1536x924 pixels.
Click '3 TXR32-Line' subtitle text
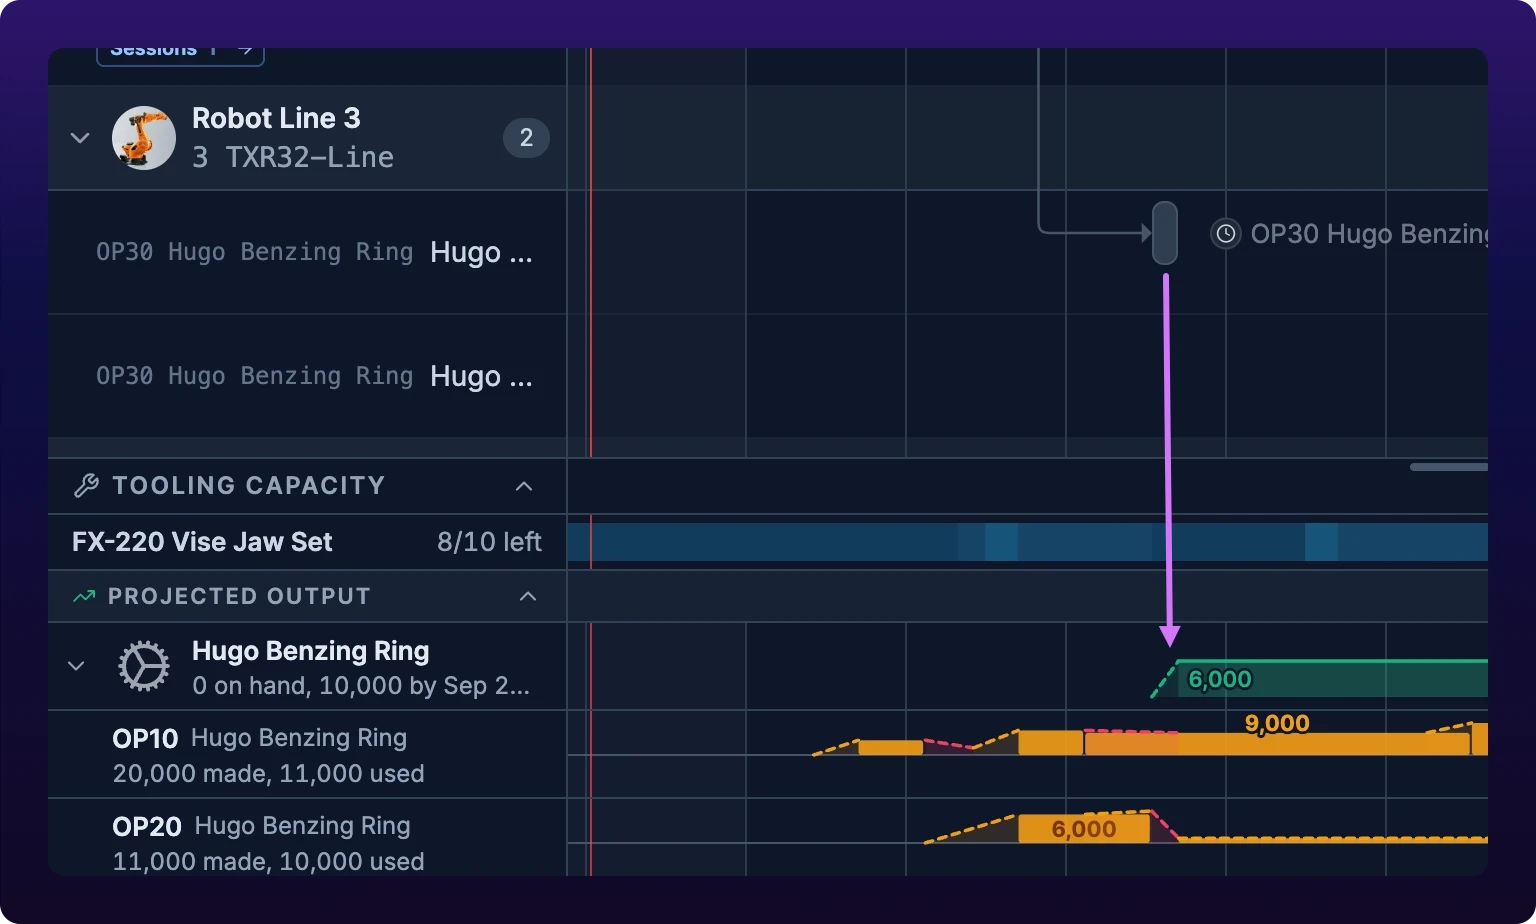293,157
